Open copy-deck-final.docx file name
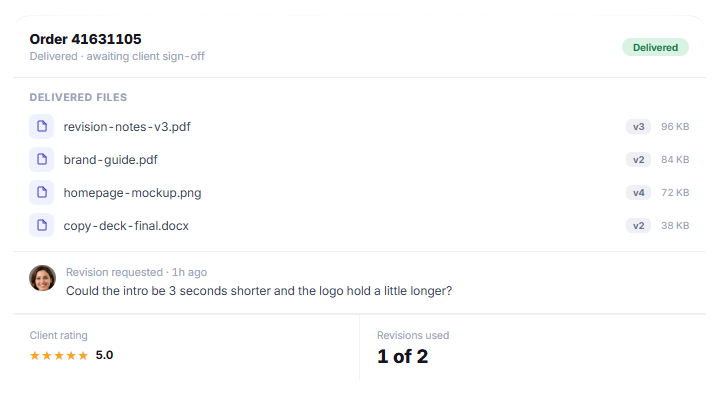 coord(126,226)
